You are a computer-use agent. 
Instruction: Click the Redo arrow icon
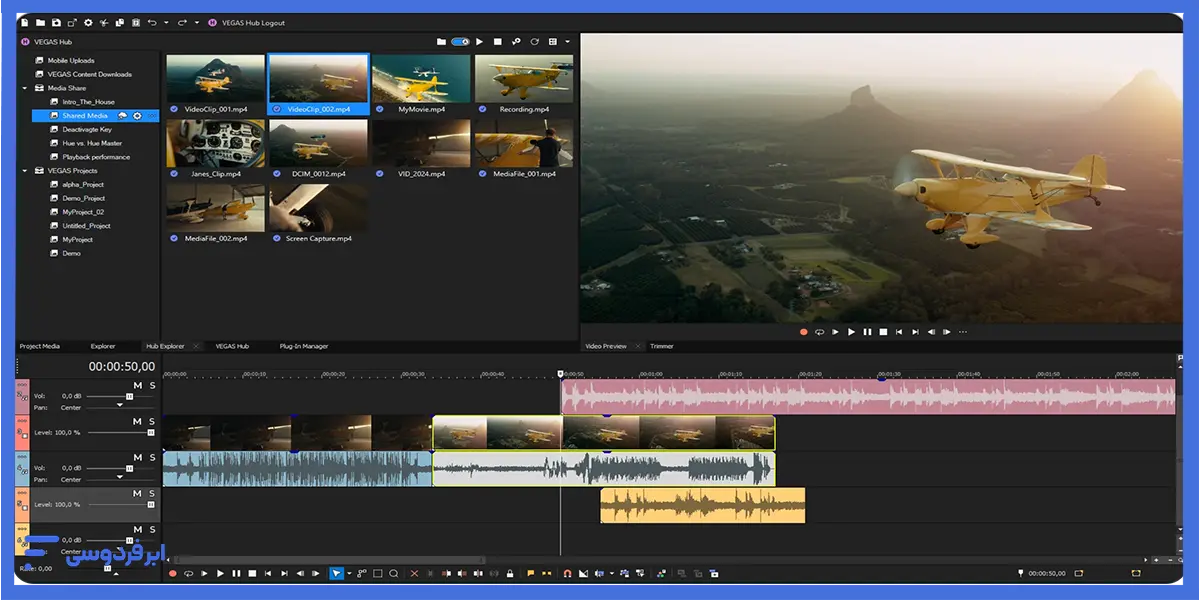(x=182, y=22)
